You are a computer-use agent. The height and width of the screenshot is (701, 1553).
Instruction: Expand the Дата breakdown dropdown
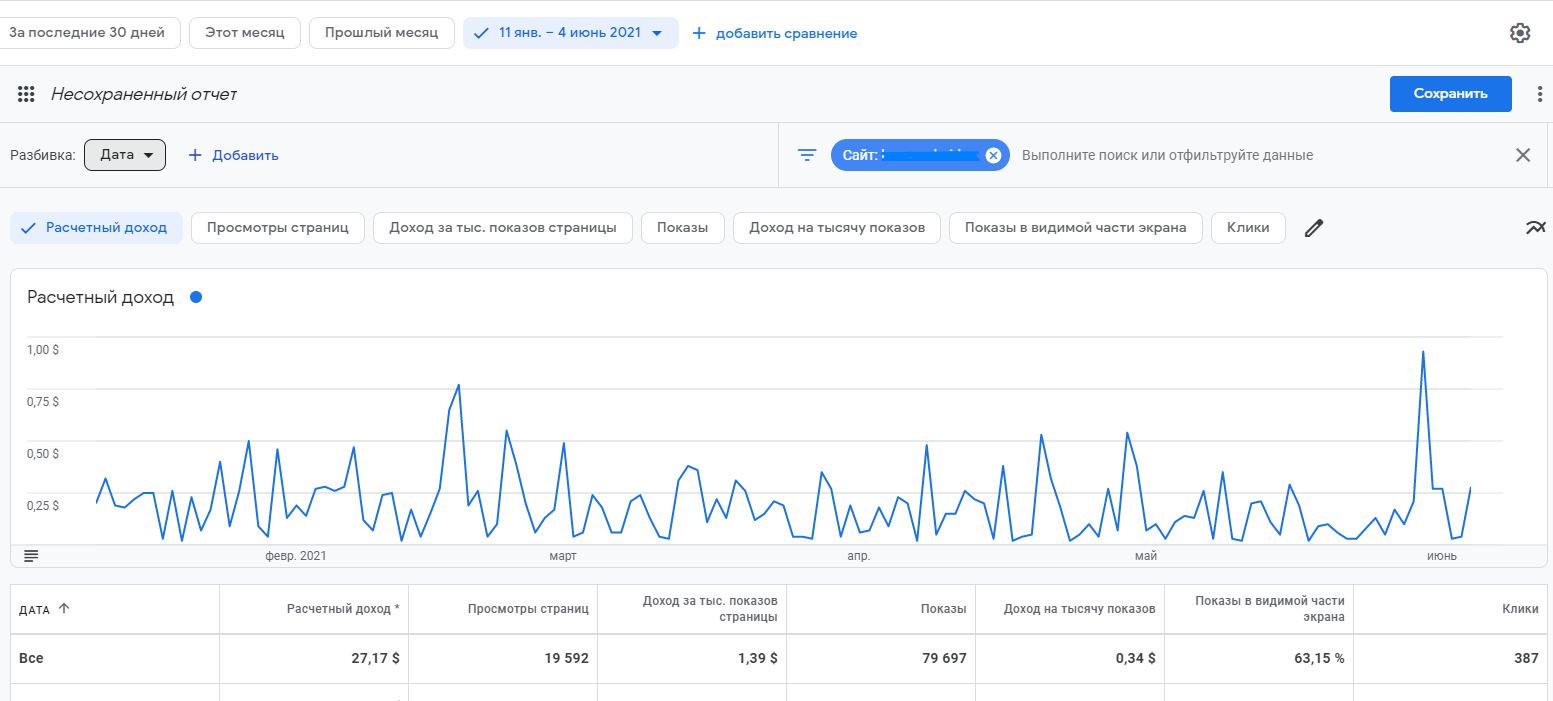coord(125,155)
